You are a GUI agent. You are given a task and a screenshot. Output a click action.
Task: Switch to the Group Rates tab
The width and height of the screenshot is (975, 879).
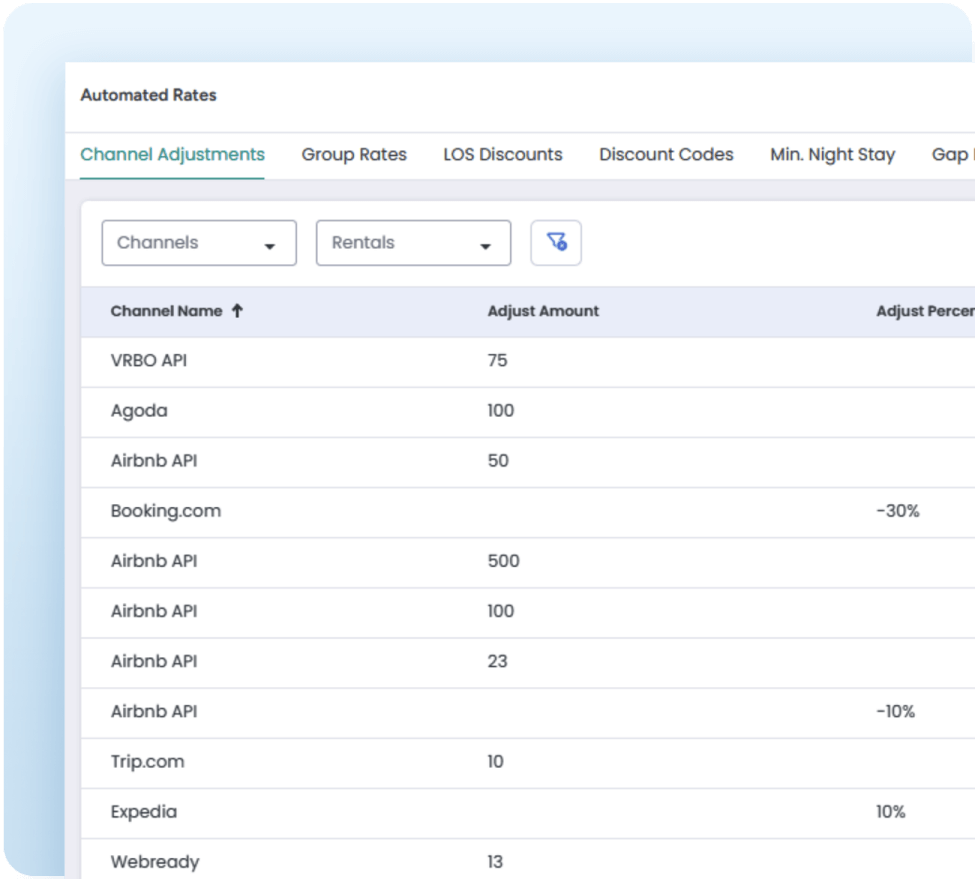point(354,154)
